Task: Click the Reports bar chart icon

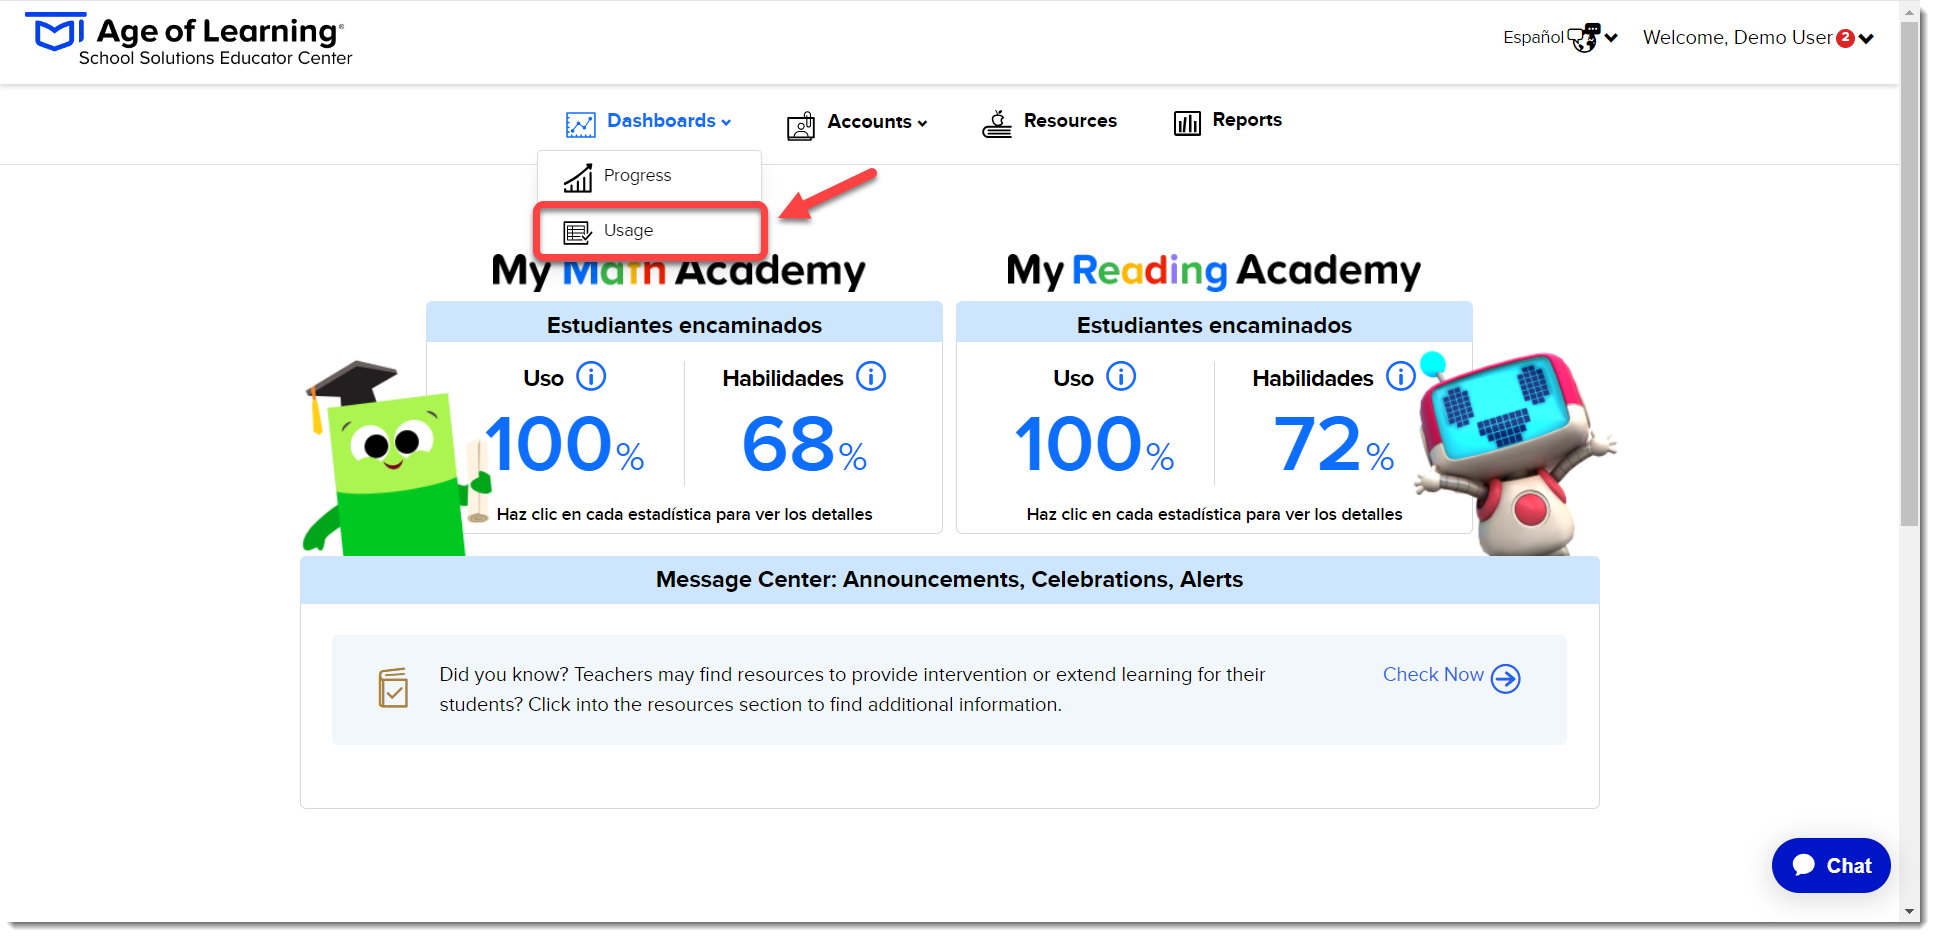Action: click(1187, 123)
